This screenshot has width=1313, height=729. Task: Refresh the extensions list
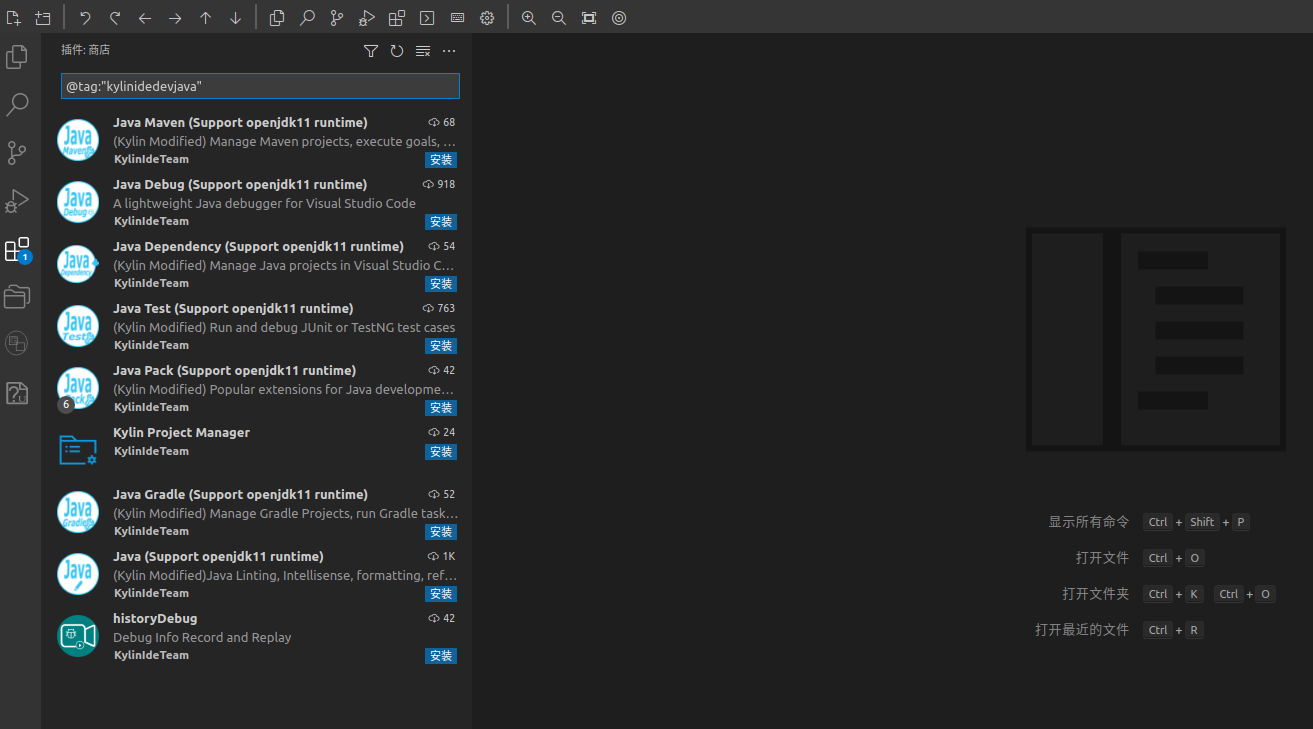397,51
